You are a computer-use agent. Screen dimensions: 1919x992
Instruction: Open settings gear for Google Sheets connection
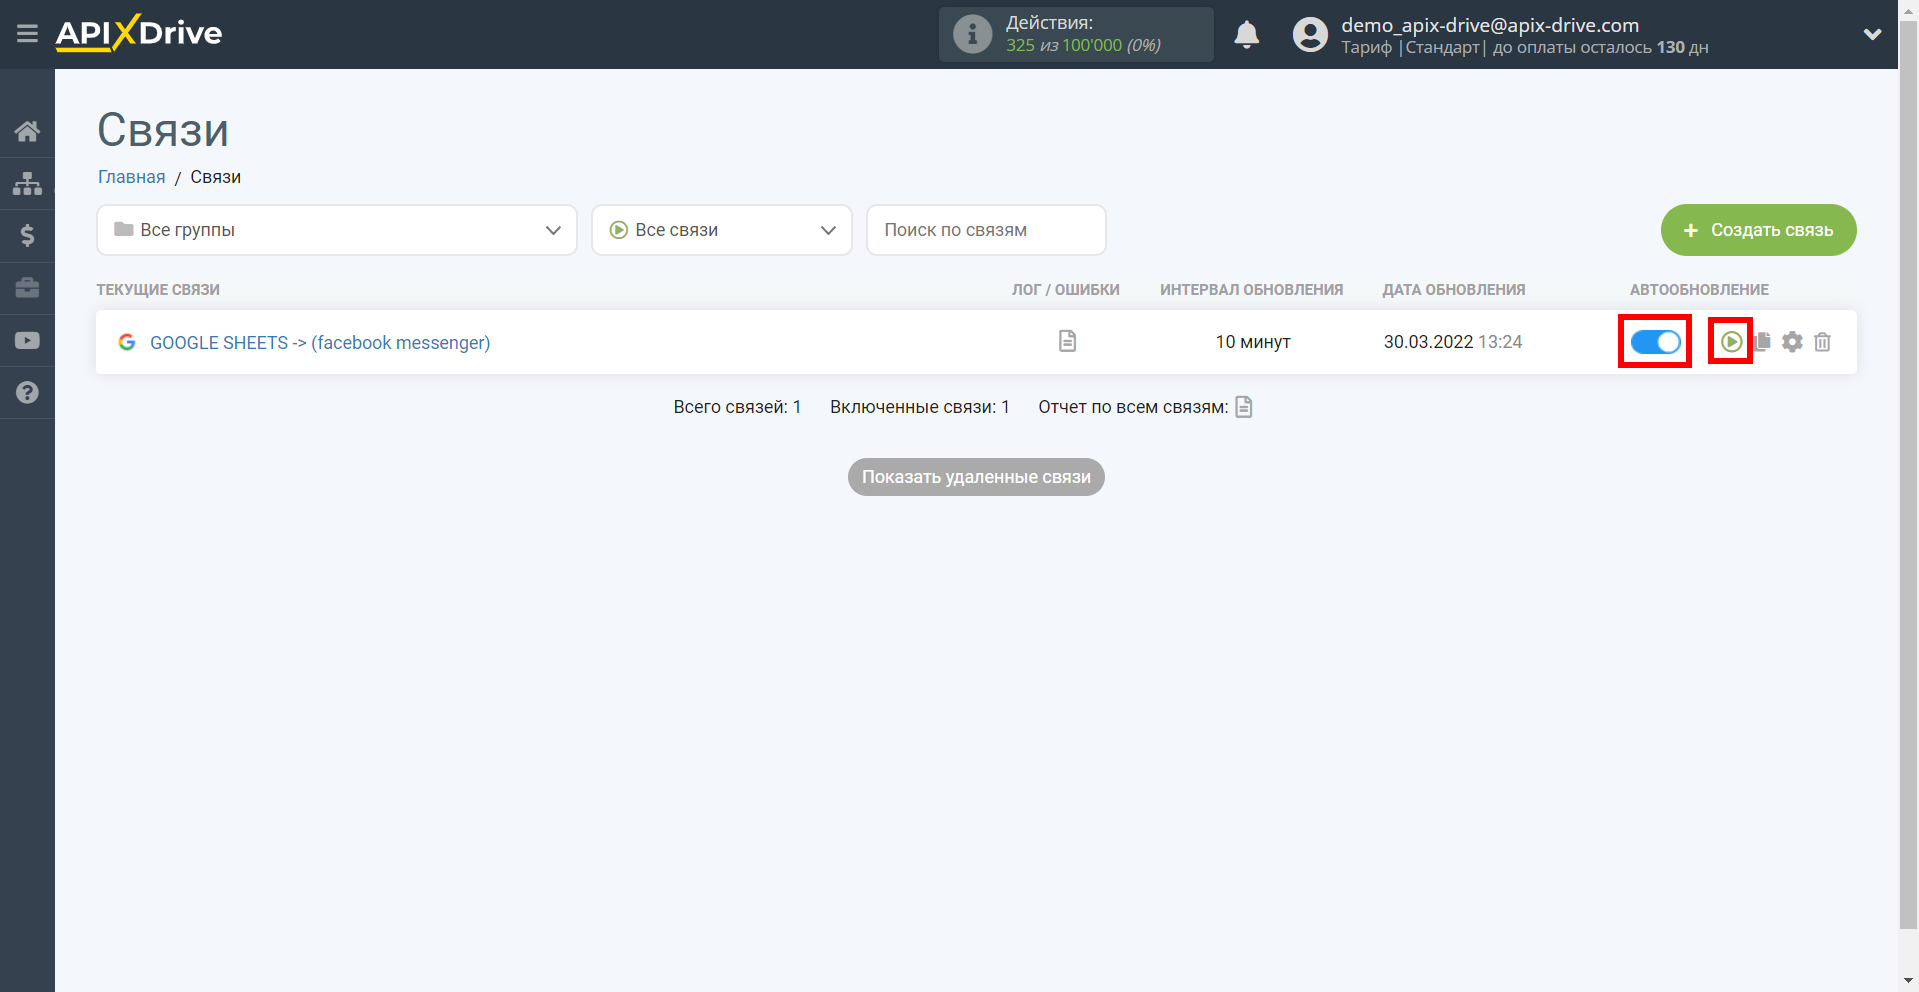point(1792,342)
